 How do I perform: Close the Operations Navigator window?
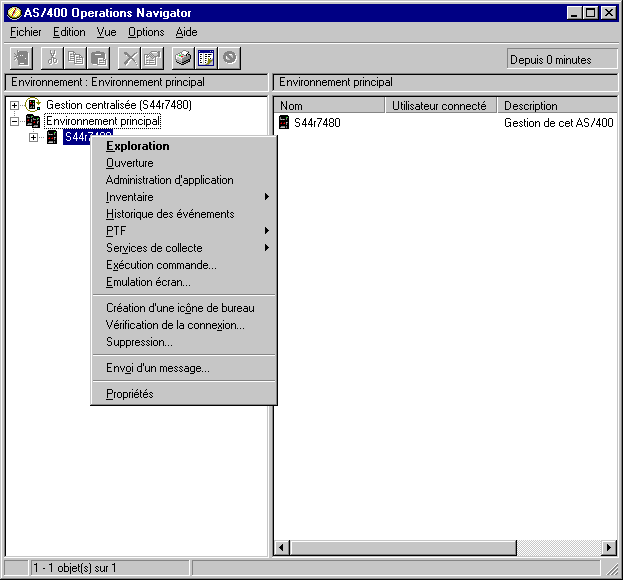(x=609, y=13)
